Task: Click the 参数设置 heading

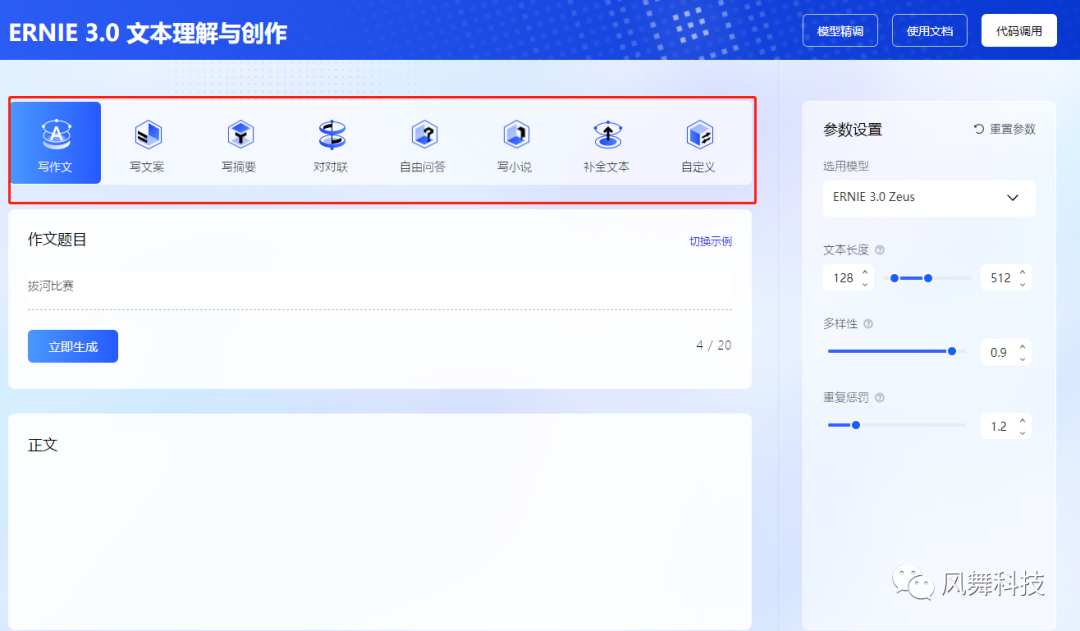Action: tap(853, 130)
